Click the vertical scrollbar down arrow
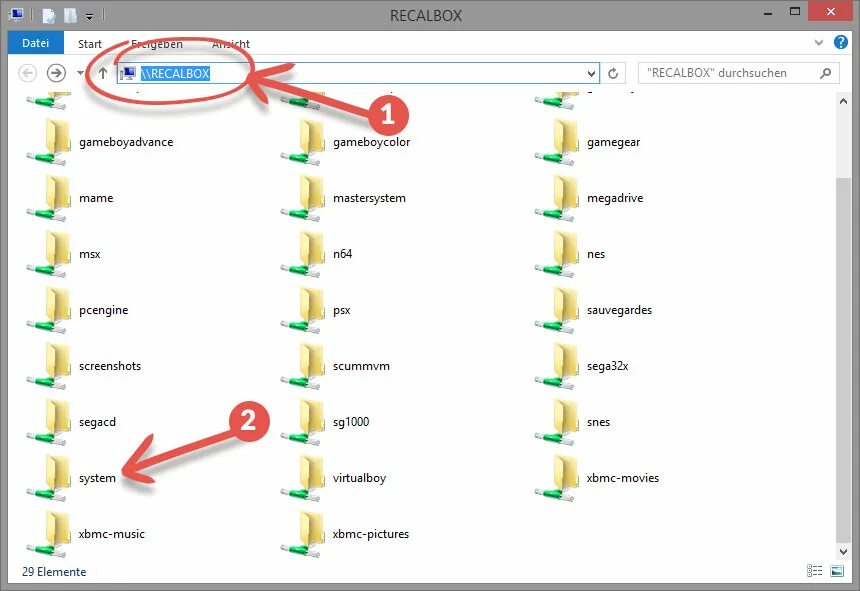 pos(843,551)
